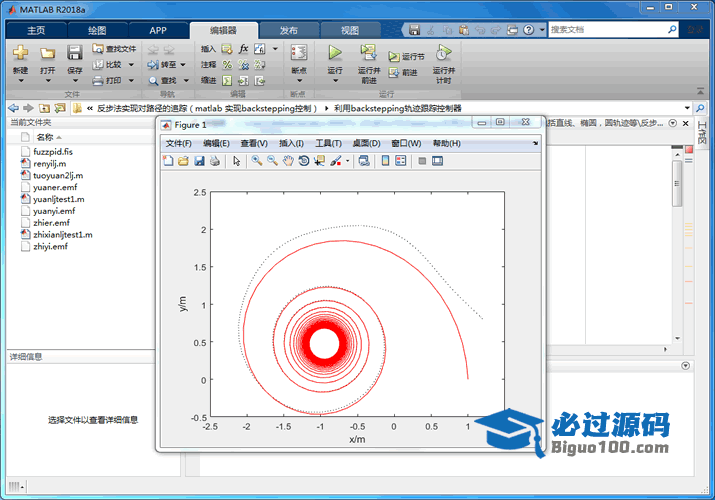Screen dimensions: 715x500
Task: Click the 前进 (Advance) button
Action: 403,72
